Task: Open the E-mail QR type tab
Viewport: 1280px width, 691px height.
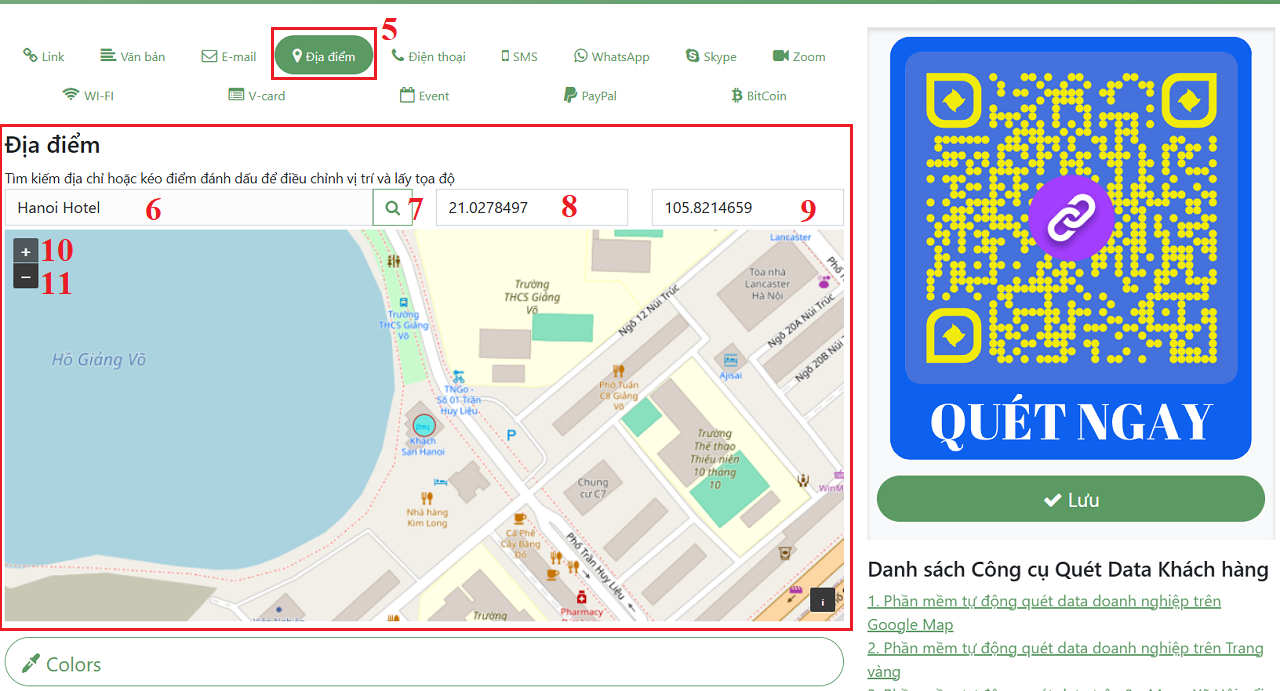Action: tap(229, 57)
